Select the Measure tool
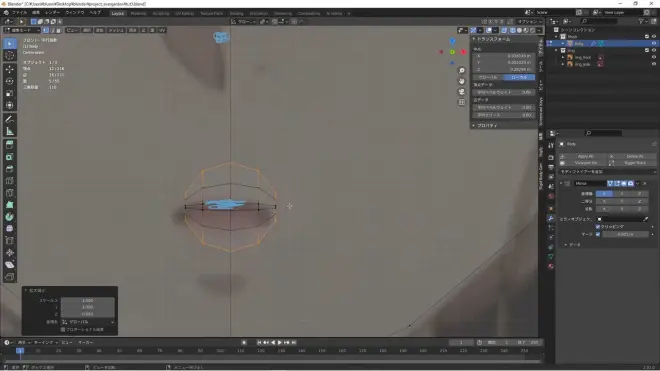660x371 pixels. click(x=10, y=131)
